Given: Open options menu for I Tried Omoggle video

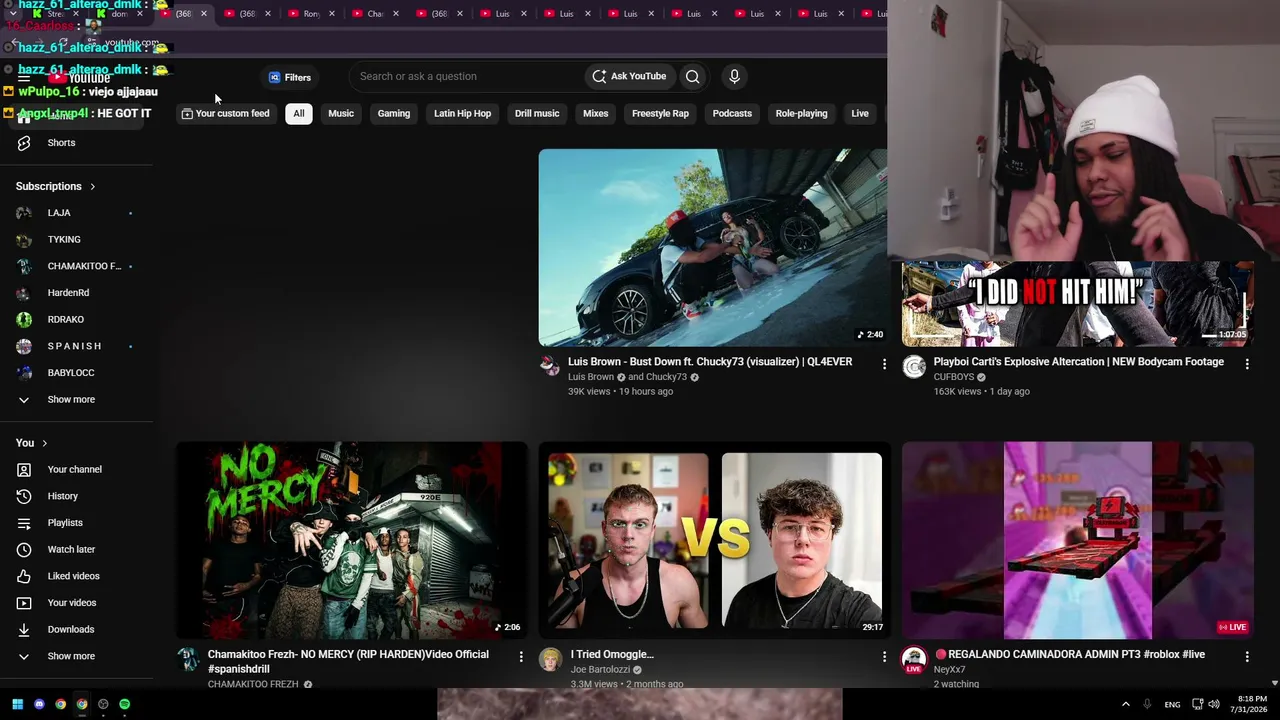Looking at the screenshot, I should (x=884, y=656).
